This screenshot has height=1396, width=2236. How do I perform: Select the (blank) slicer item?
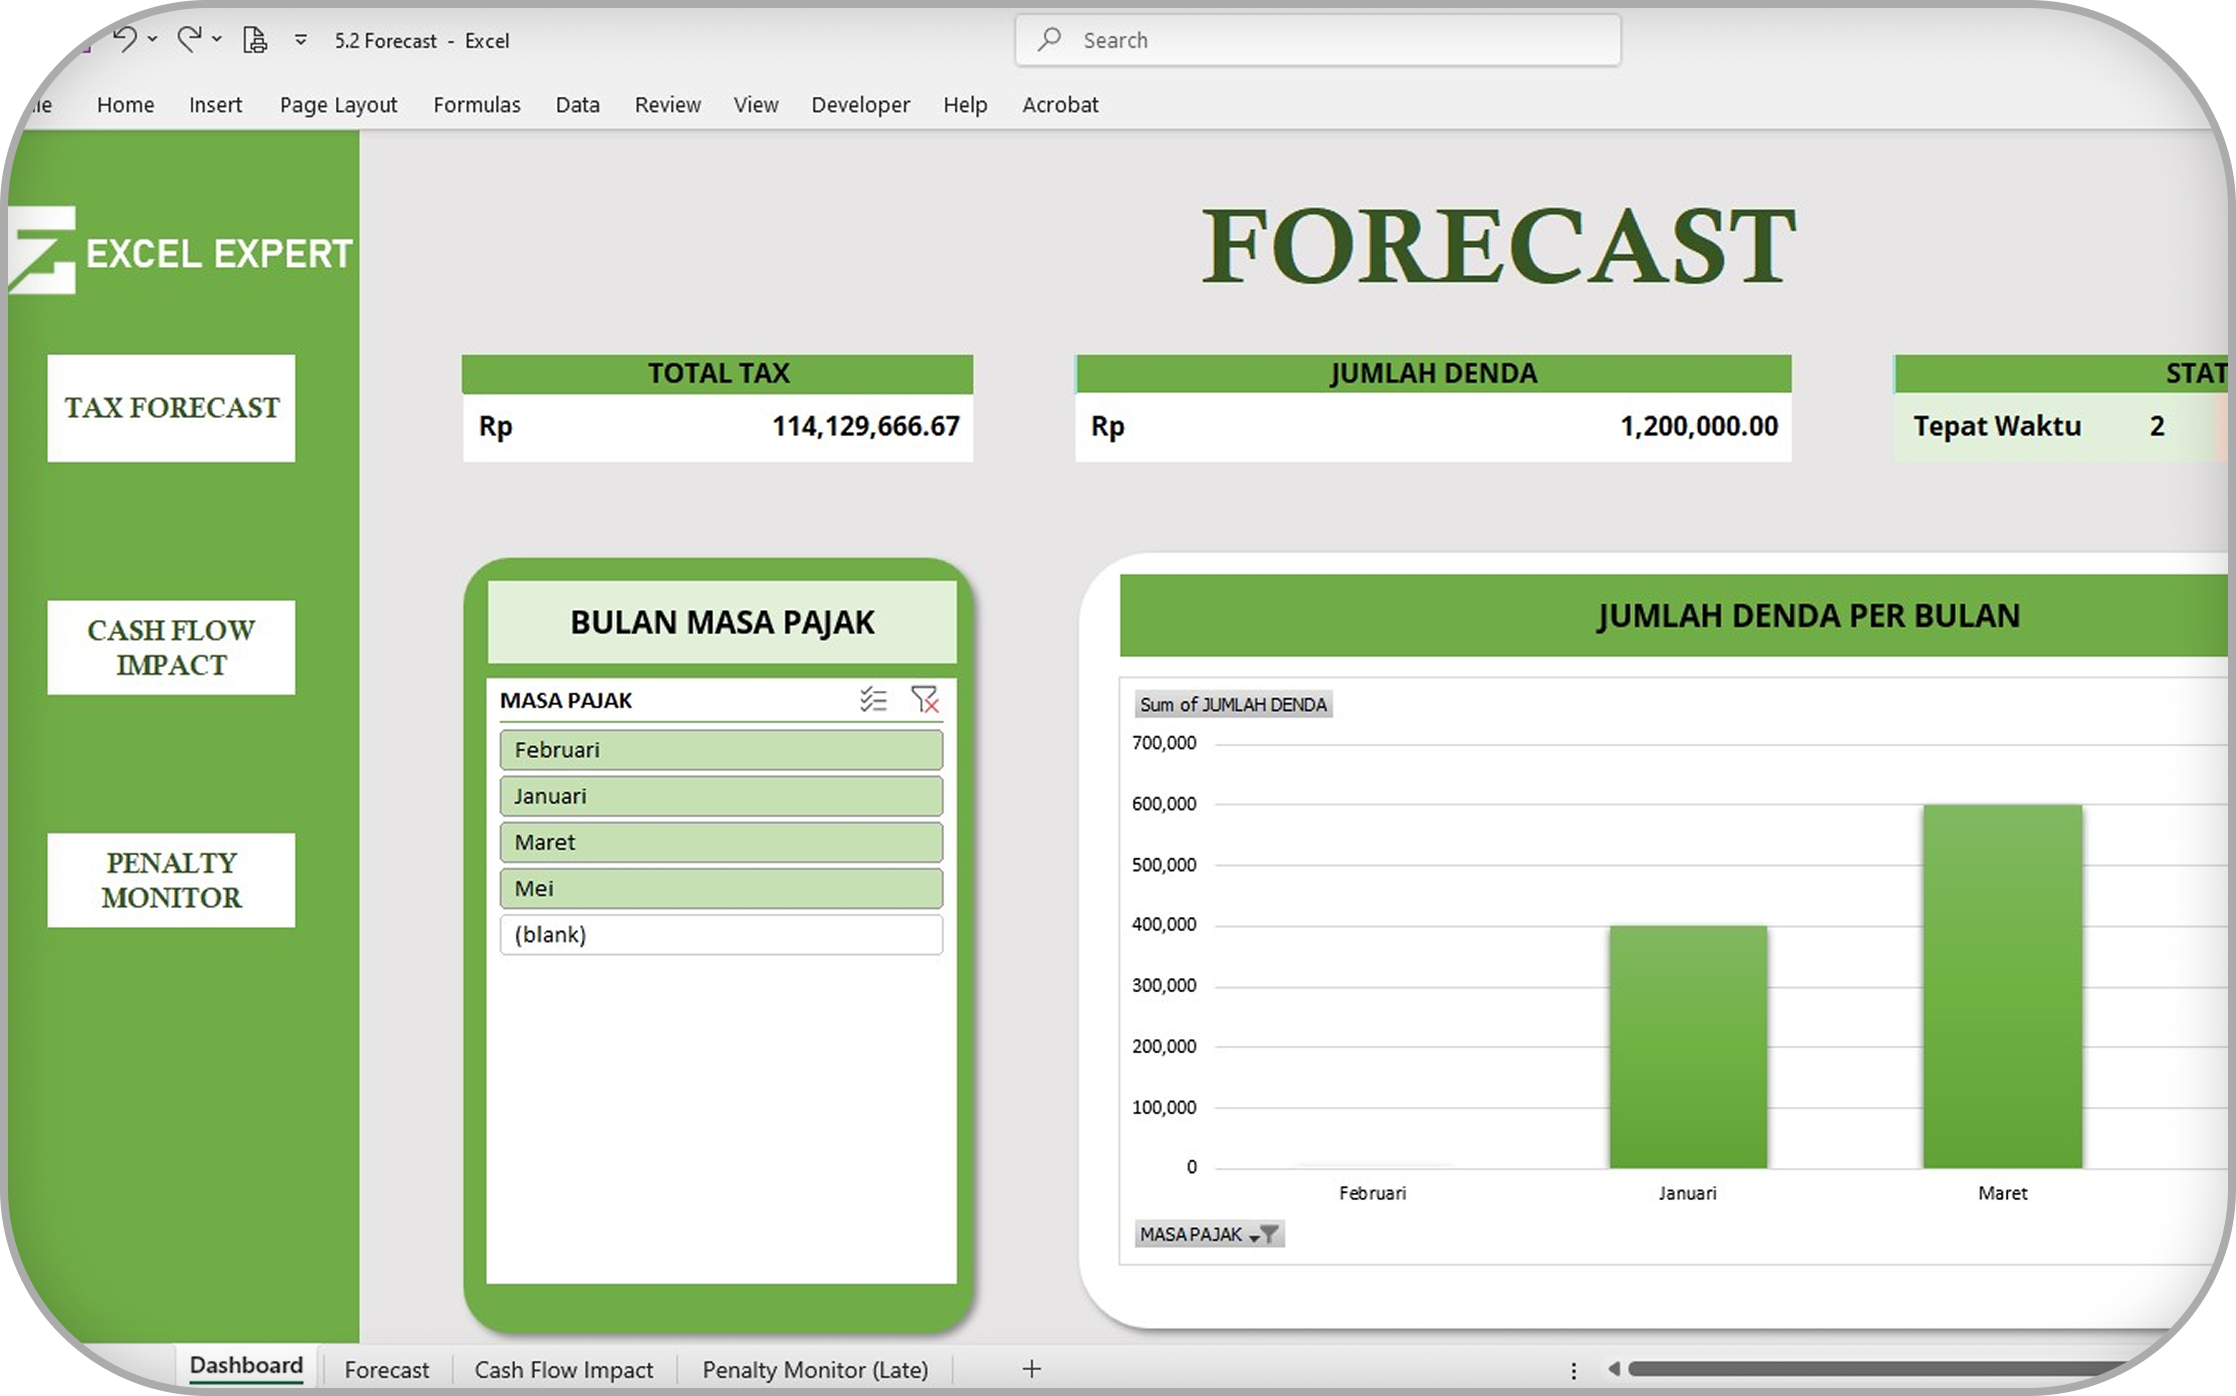point(720,934)
